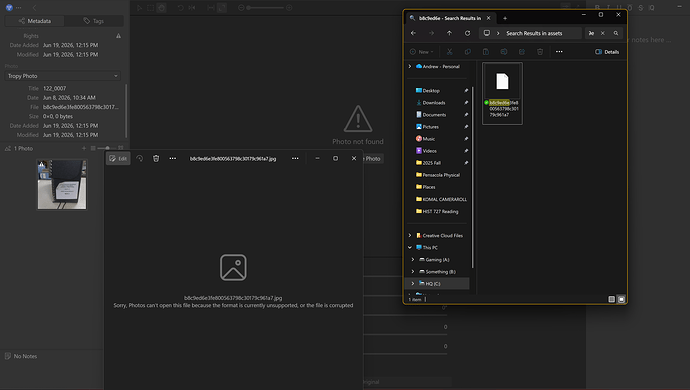The height and width of the screenshot is (390, 690).
Task: Expand the HQ (C:) drive
Action: point(413,283)
